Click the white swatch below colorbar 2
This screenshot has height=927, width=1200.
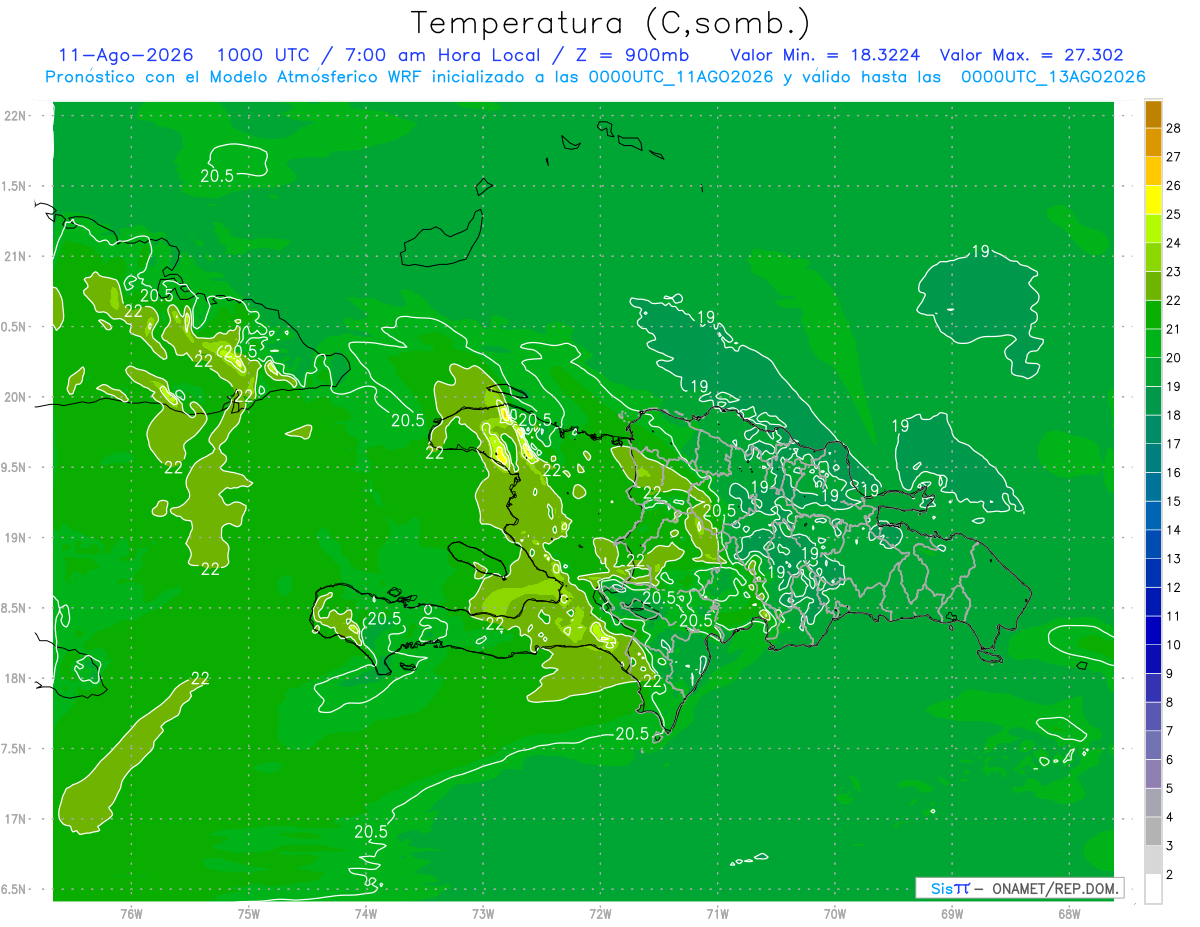tap(1153, 889)
